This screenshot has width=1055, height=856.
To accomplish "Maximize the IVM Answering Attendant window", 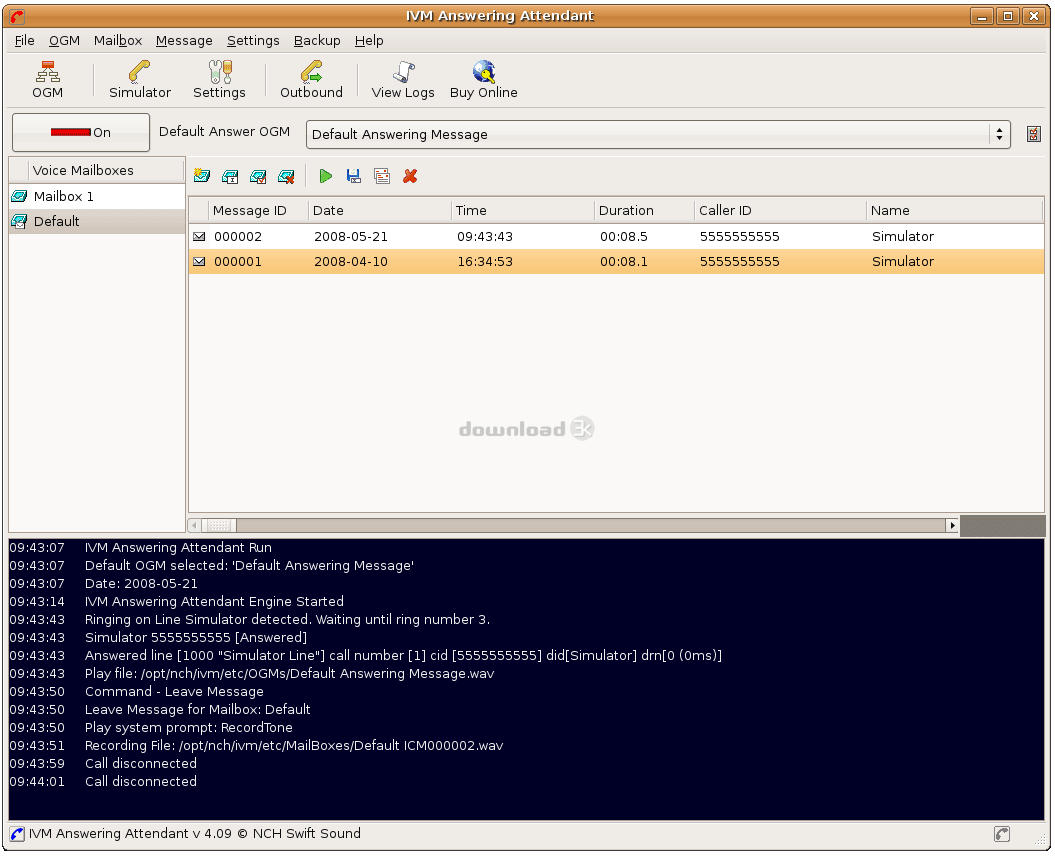I will (x=1008, y=16).
